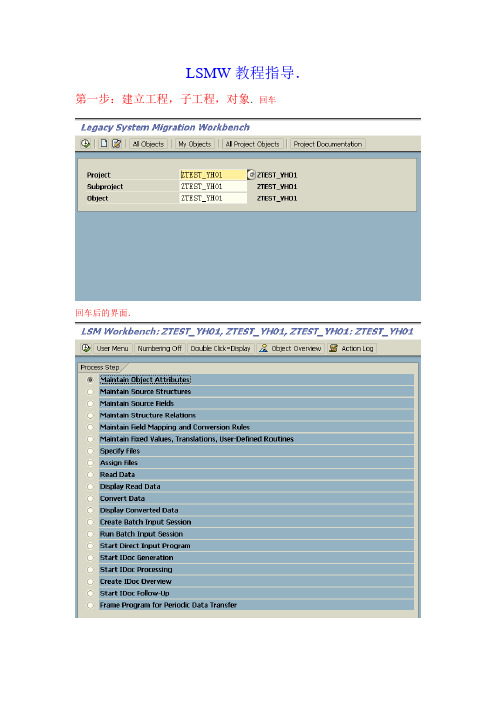Click the 'Create Batch Input Session' step text
Viewport: 496px width, 702px height.
click(x=145, y=522)
